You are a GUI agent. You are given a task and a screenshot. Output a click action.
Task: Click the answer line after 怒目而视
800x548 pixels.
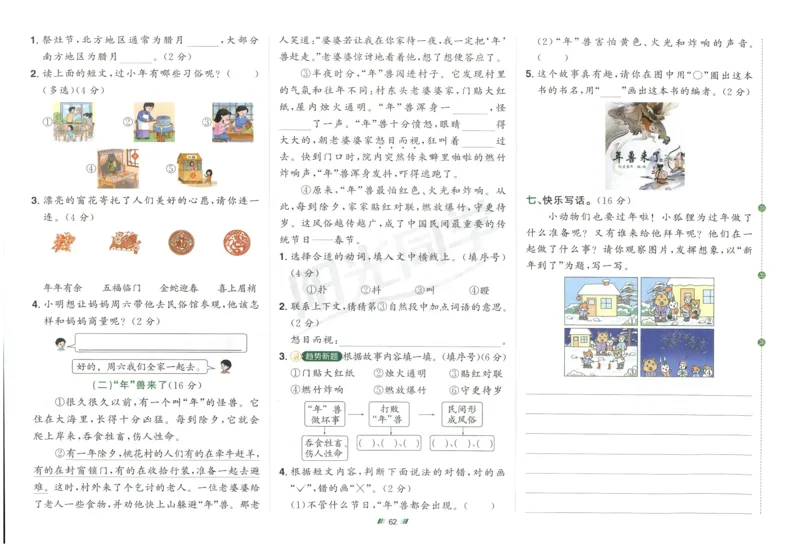[420, 341]
